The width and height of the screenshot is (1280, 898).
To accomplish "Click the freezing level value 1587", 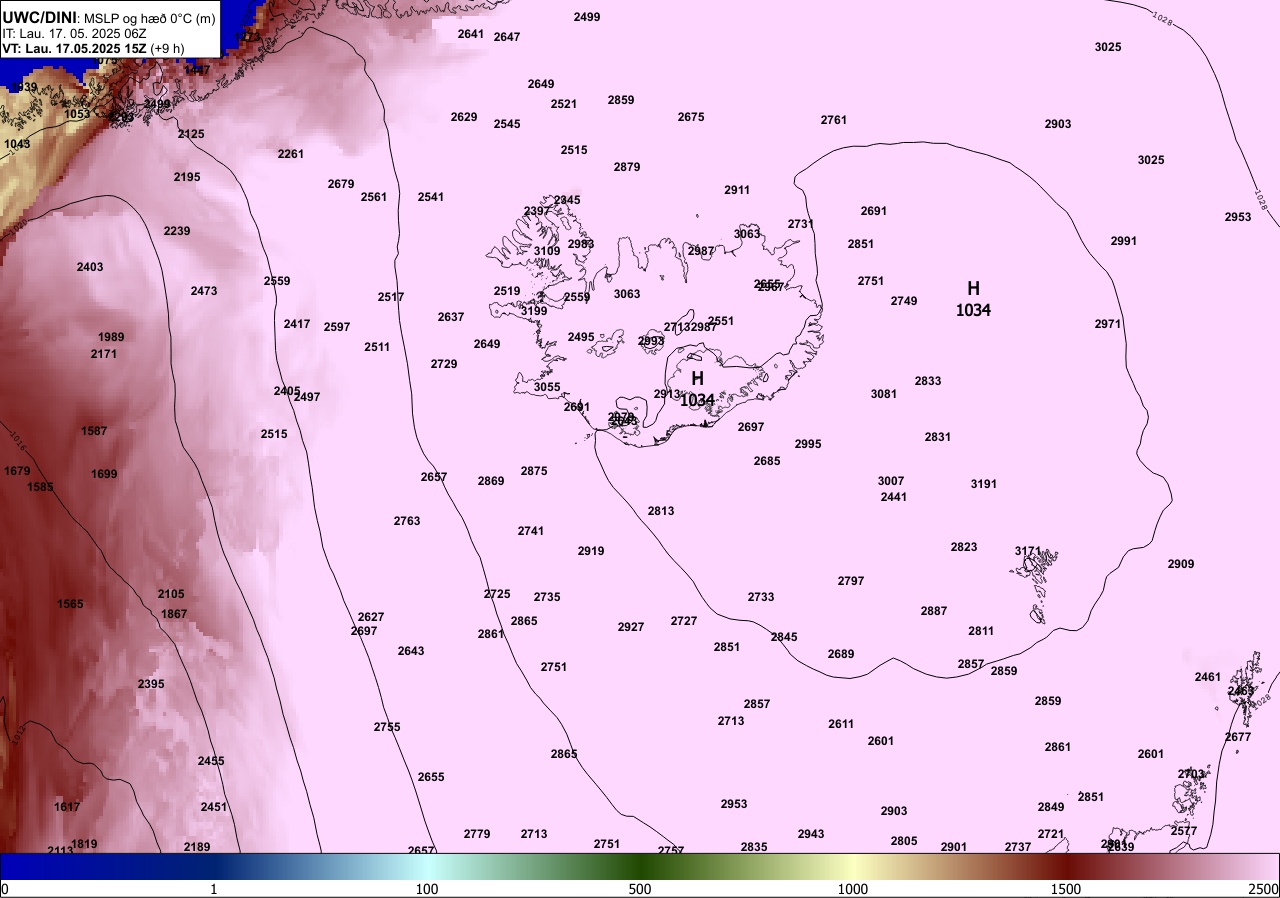I will point(94,431).
